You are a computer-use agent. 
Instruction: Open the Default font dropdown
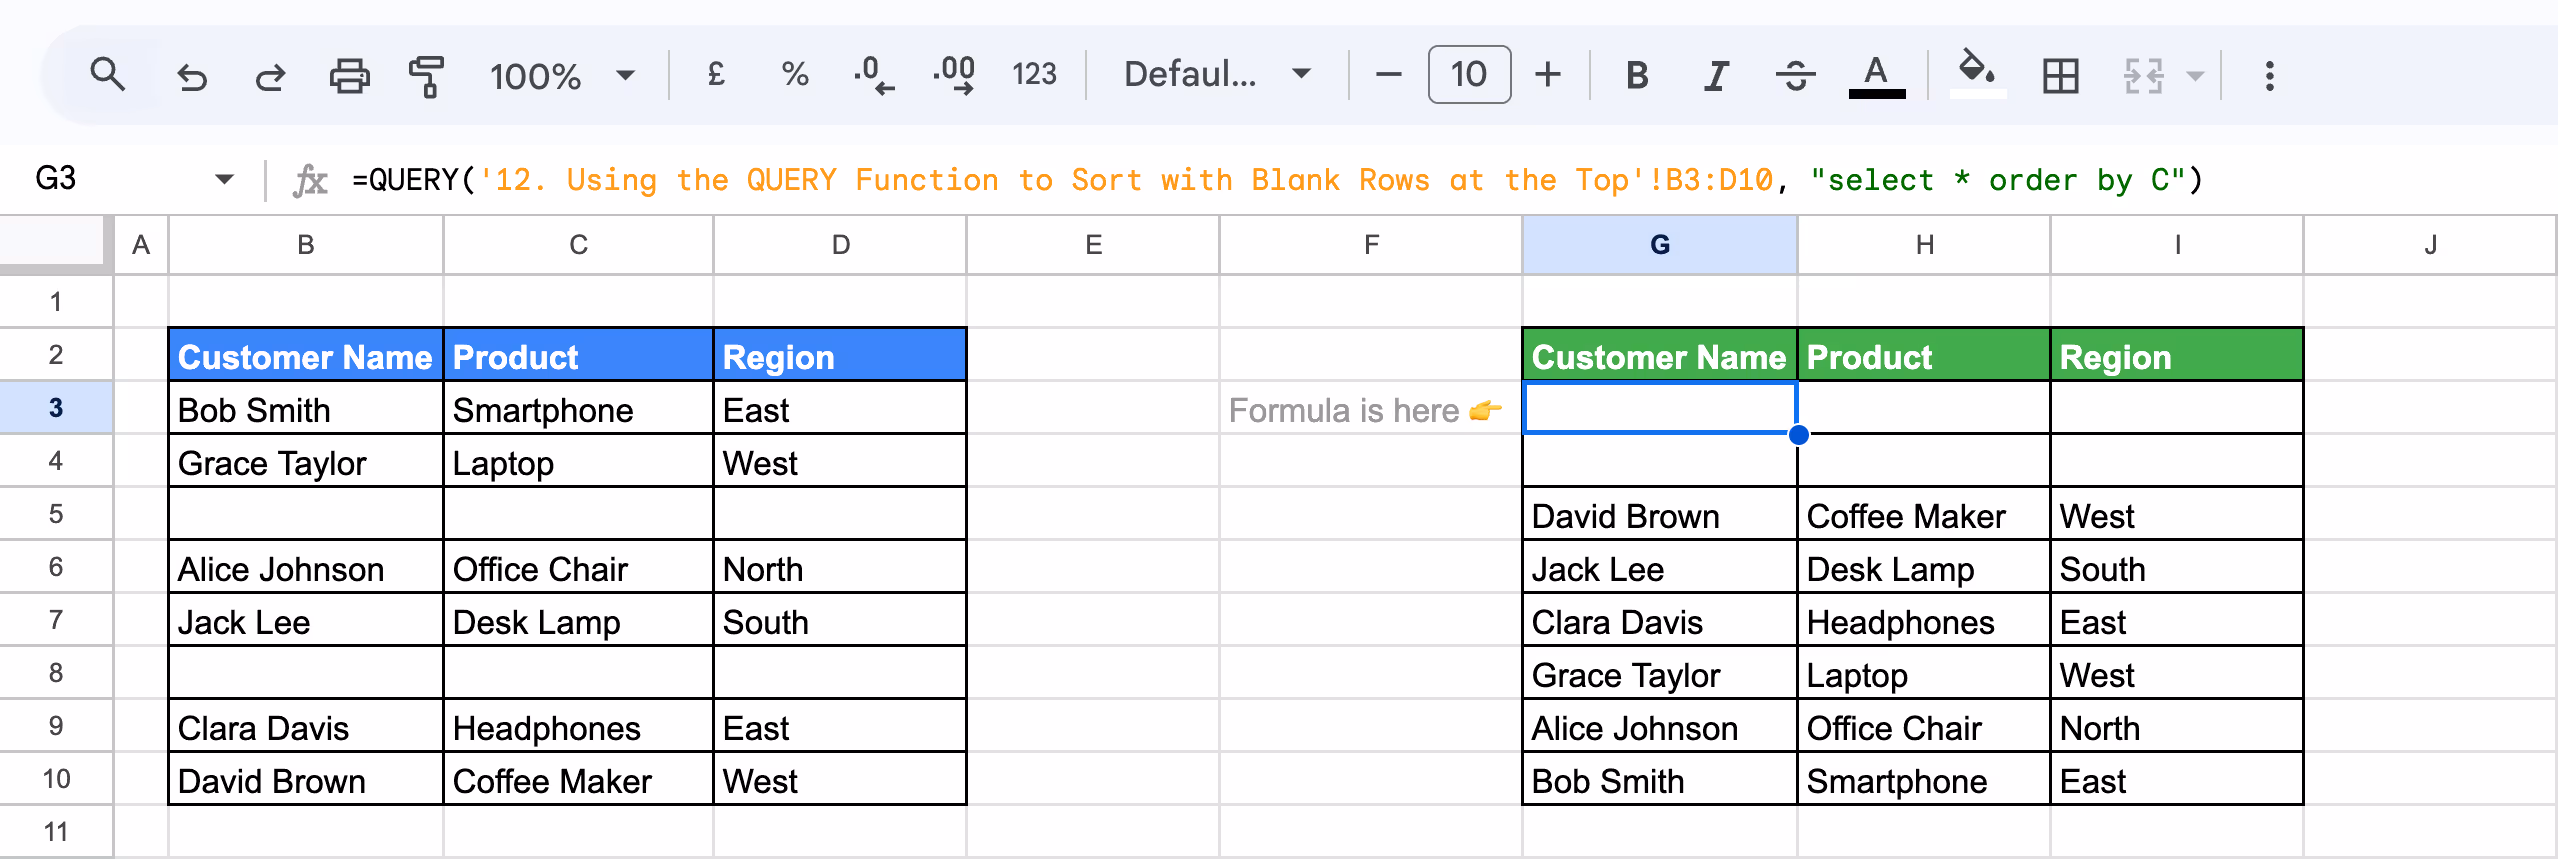tap(1217, 74)
